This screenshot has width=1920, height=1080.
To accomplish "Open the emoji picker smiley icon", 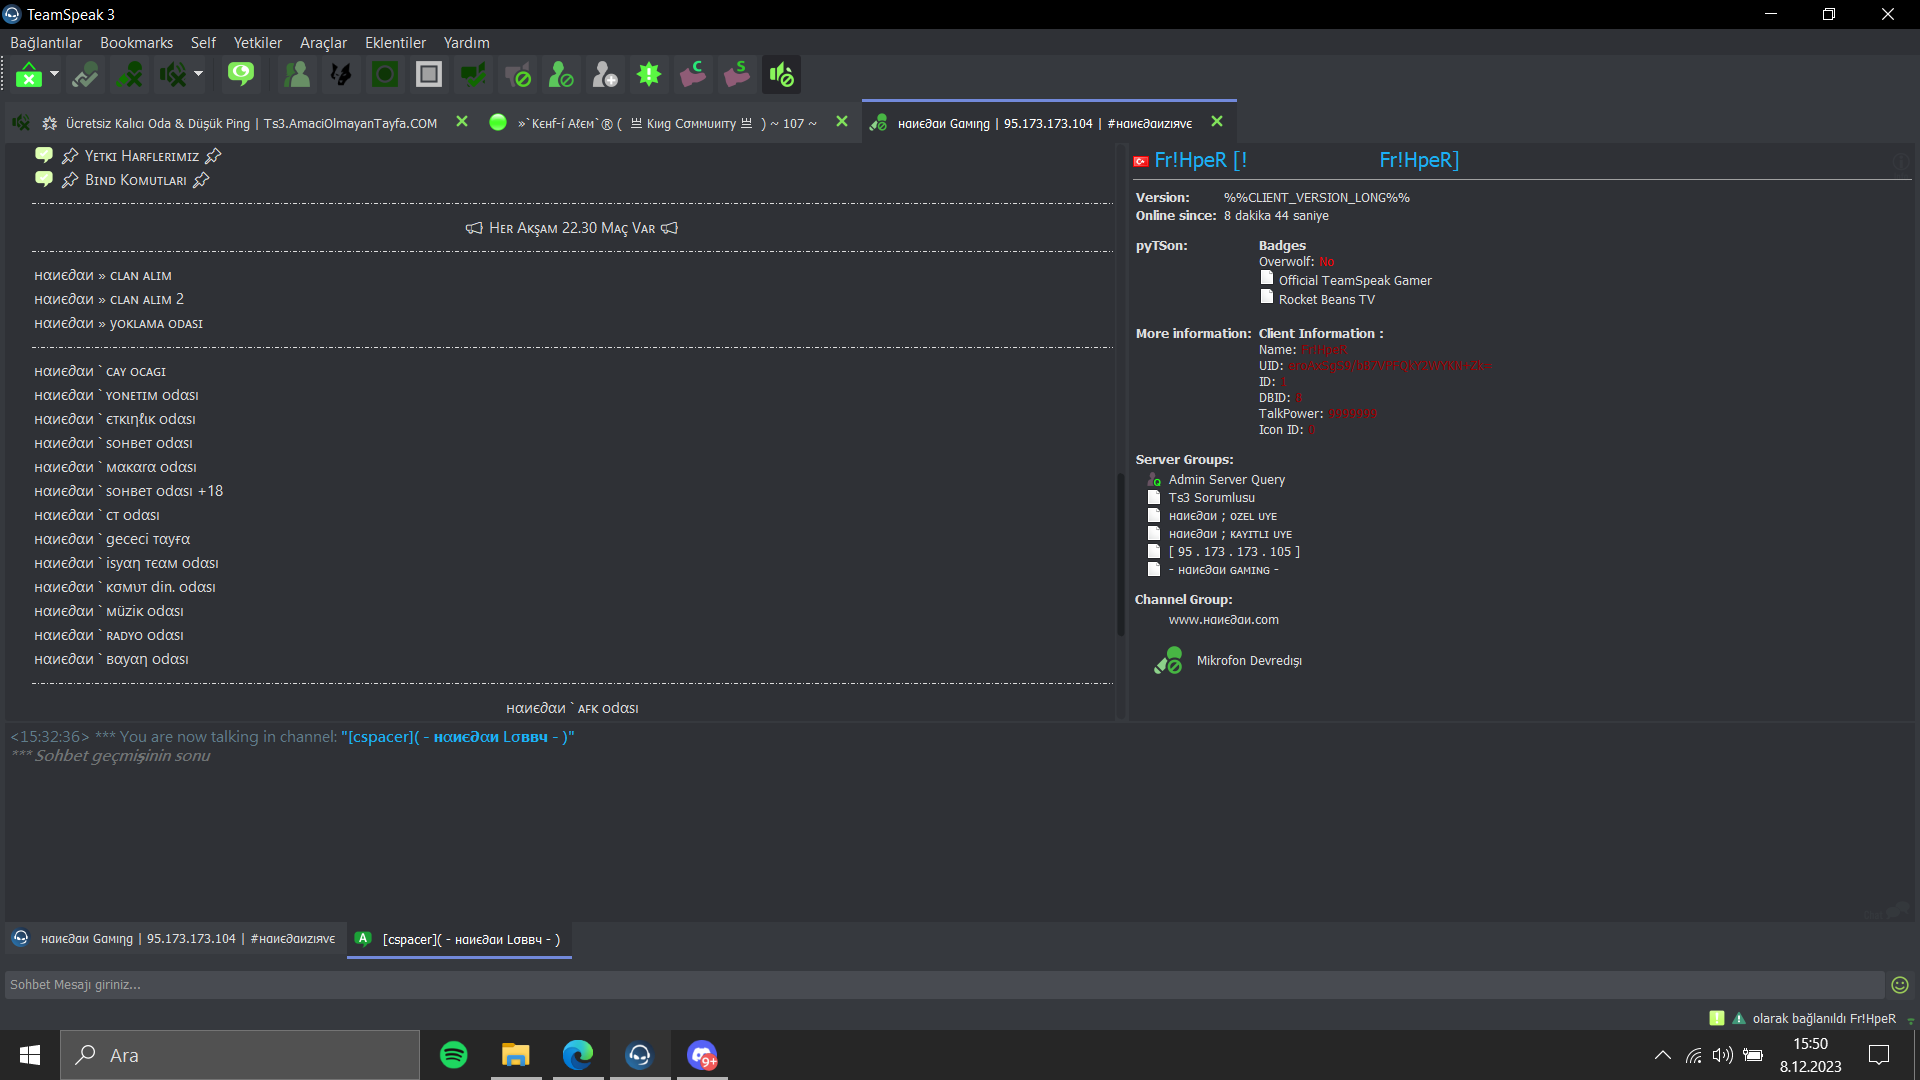I will pyautogui.click(x=1900, y=985).
